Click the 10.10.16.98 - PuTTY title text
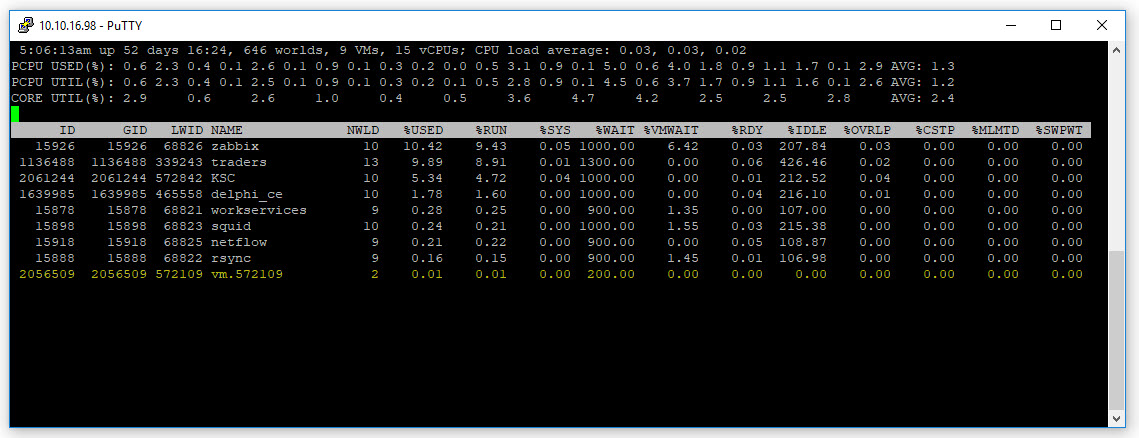This screenshot has width=1139, height=438. coord(91,25)
